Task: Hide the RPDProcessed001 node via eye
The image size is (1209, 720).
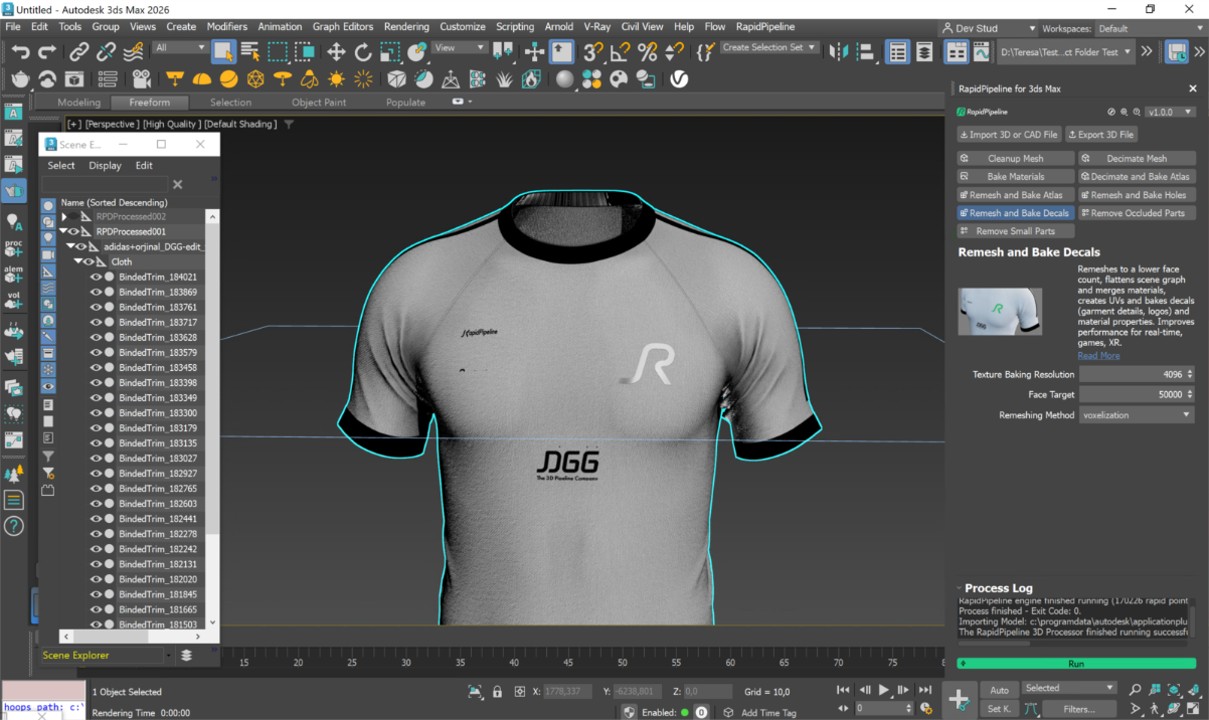Action: pyautogui.click(x=74, y=232)
